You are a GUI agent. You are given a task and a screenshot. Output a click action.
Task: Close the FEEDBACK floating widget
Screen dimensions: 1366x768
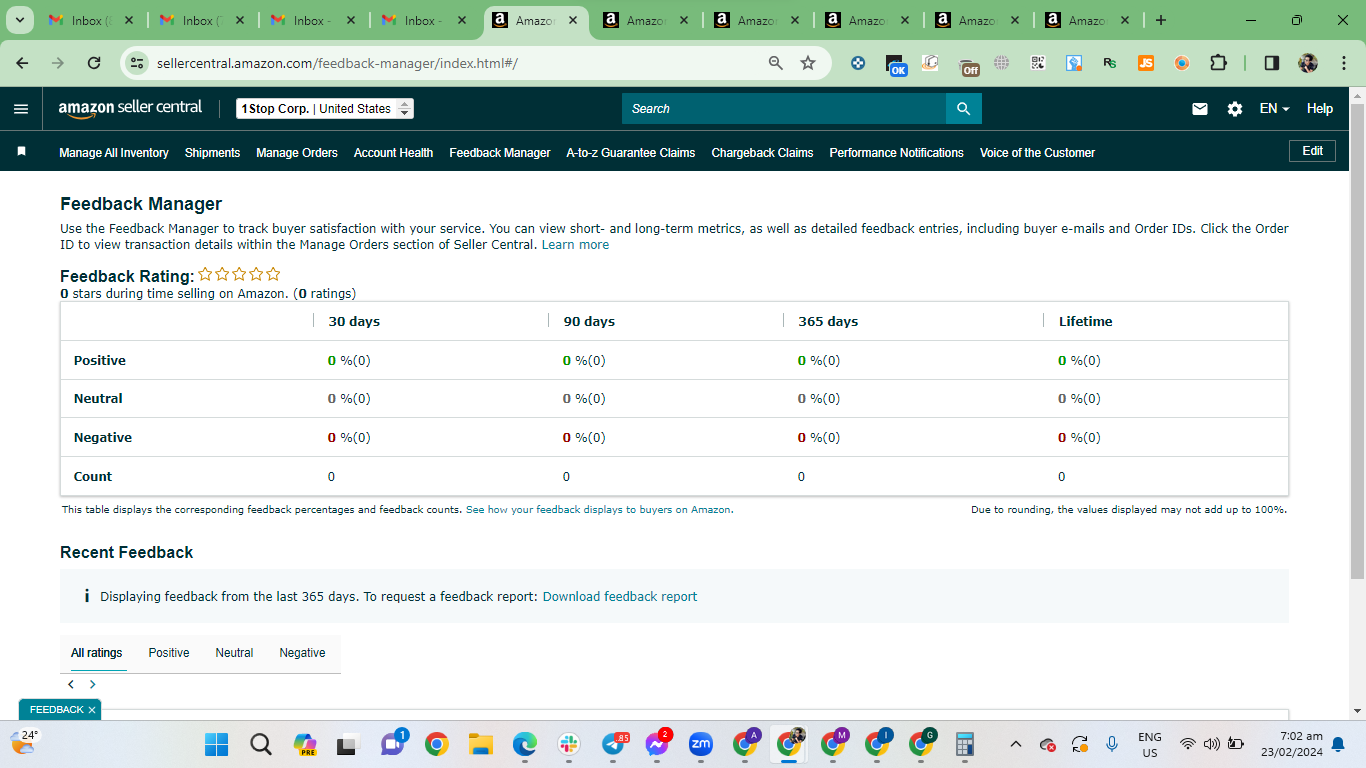pyautogui.click(x=92, y=710)
